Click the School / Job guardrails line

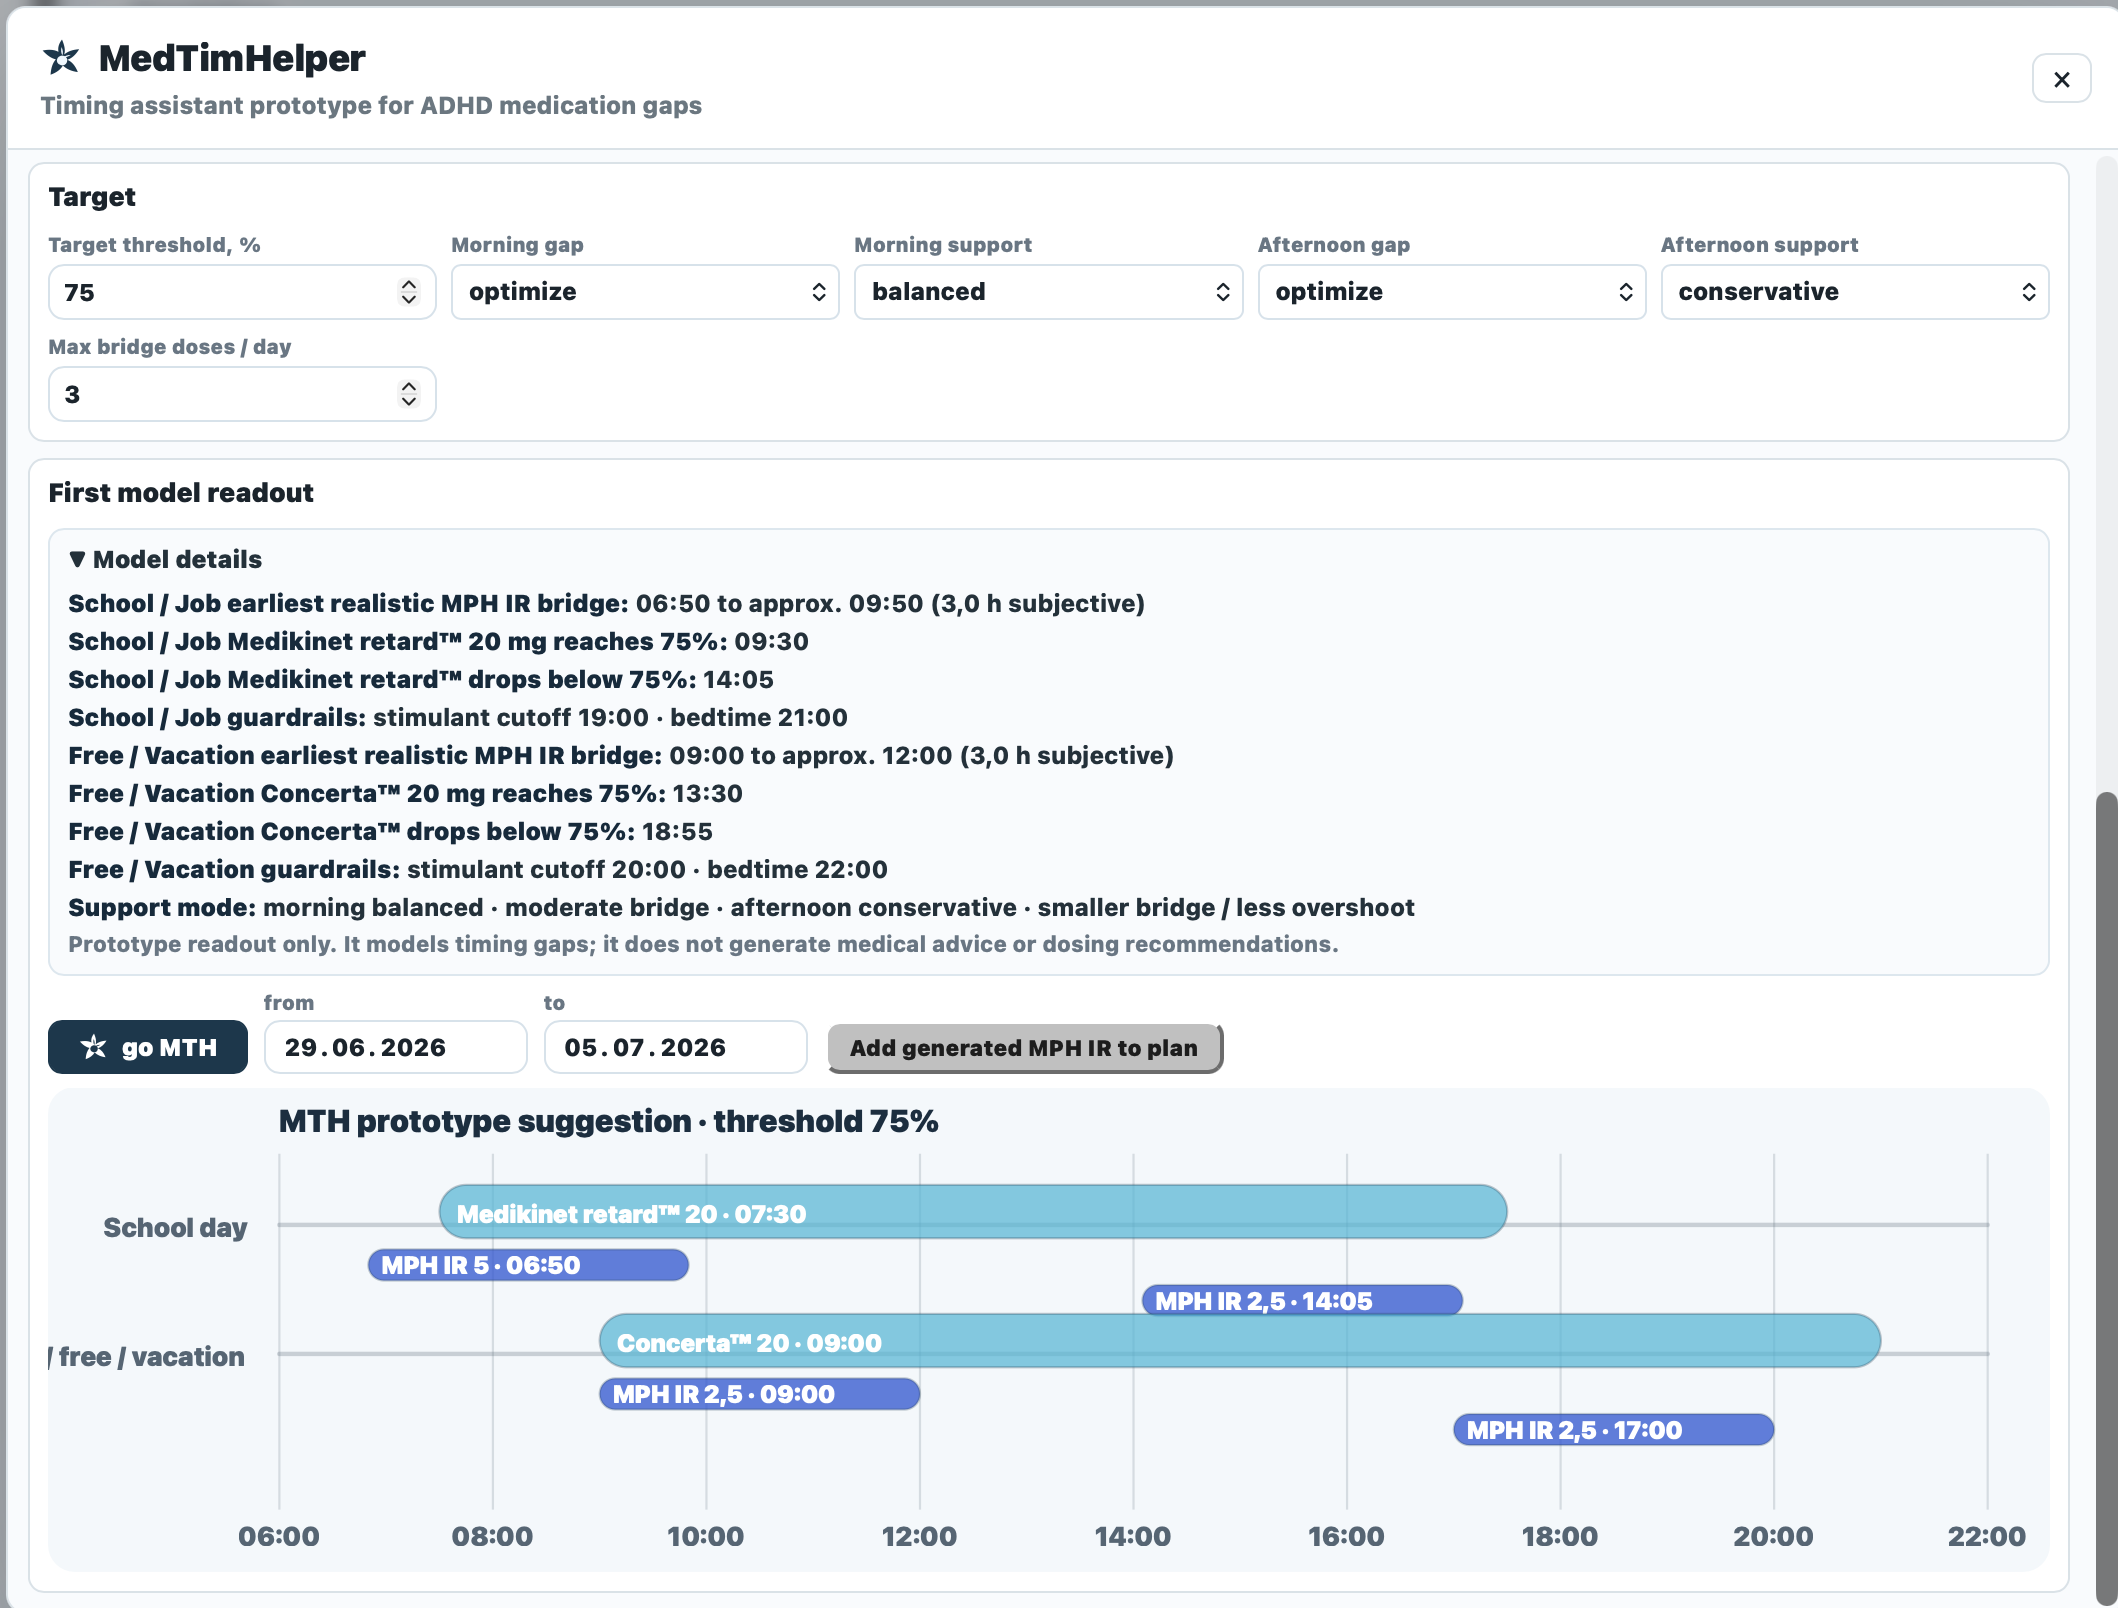pyautogui.click(x=458, y=717)
